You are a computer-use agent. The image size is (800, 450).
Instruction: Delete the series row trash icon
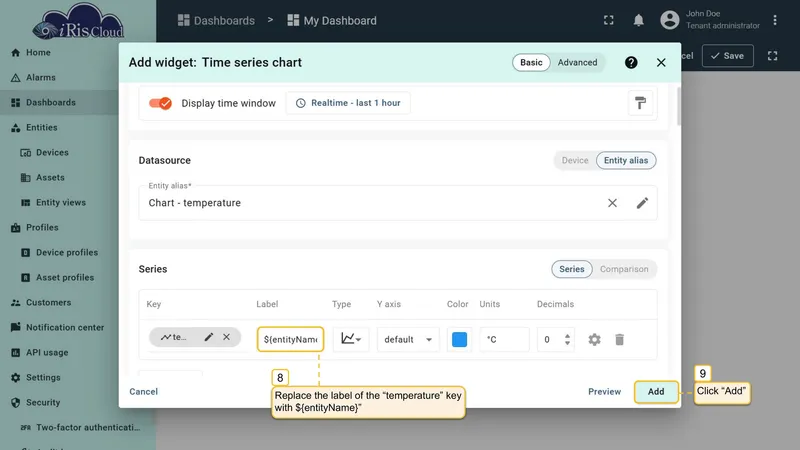tap(619, 339)
